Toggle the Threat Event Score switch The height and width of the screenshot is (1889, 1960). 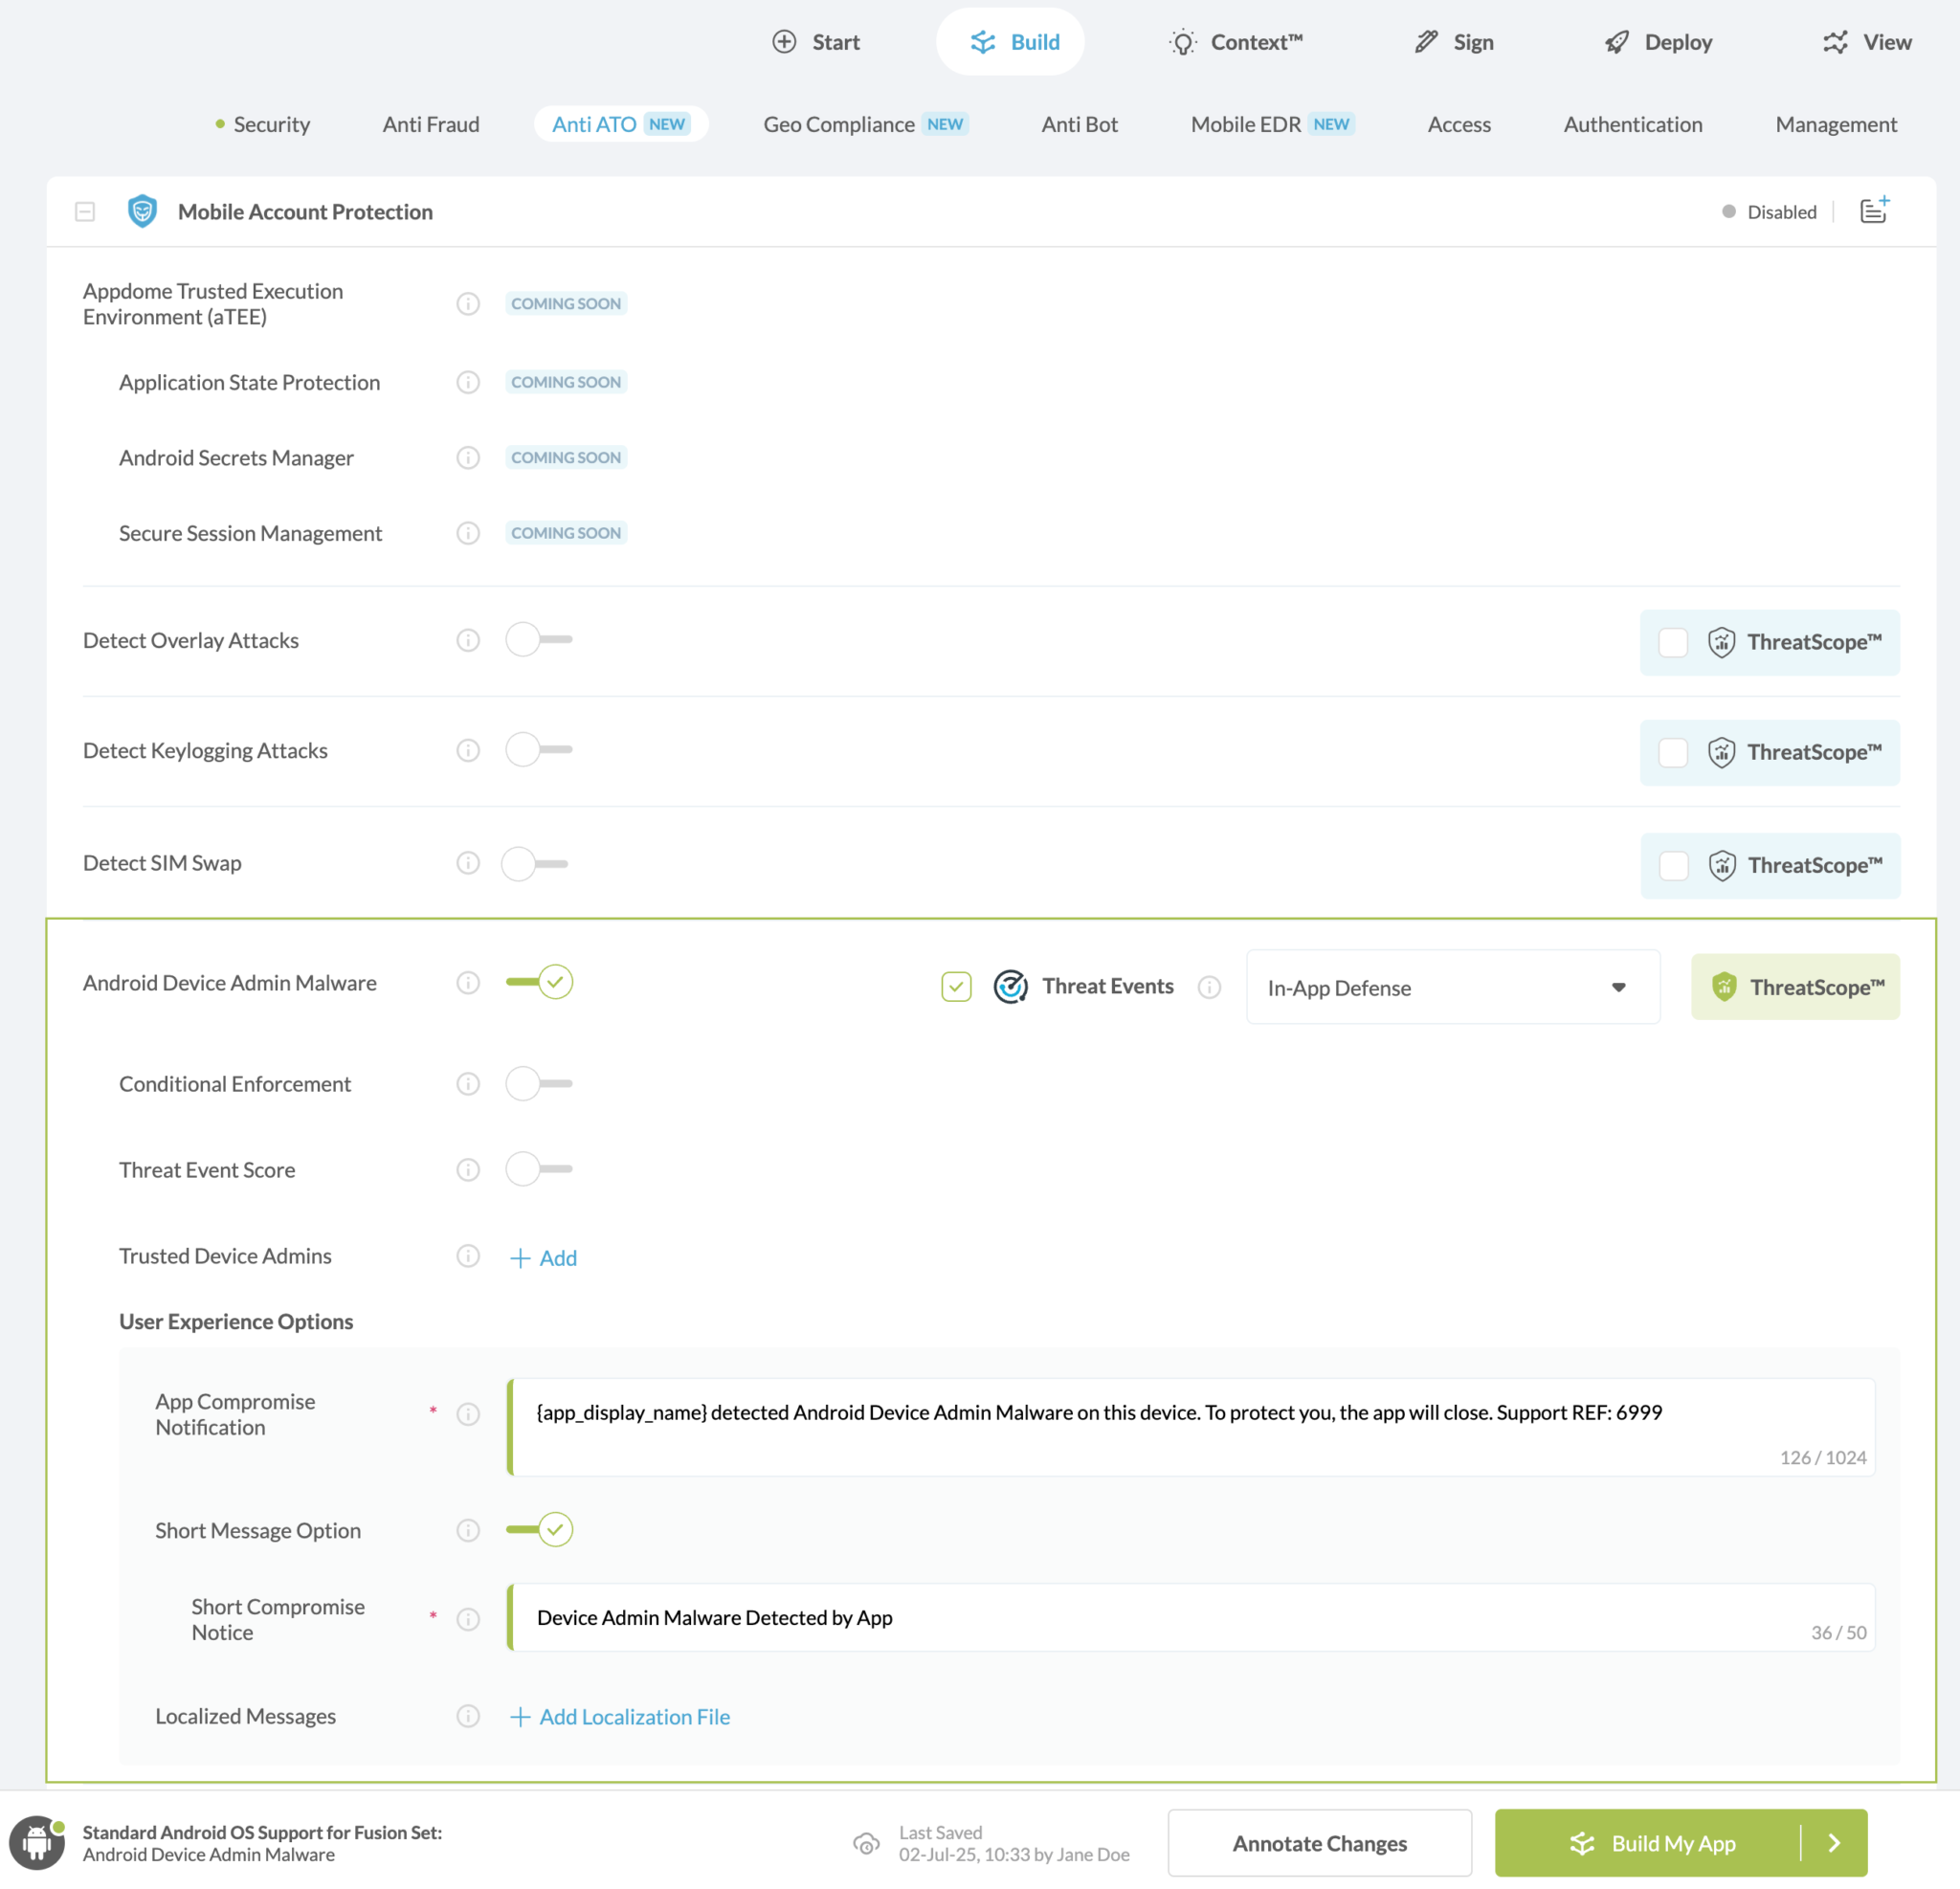[538, 1169]
